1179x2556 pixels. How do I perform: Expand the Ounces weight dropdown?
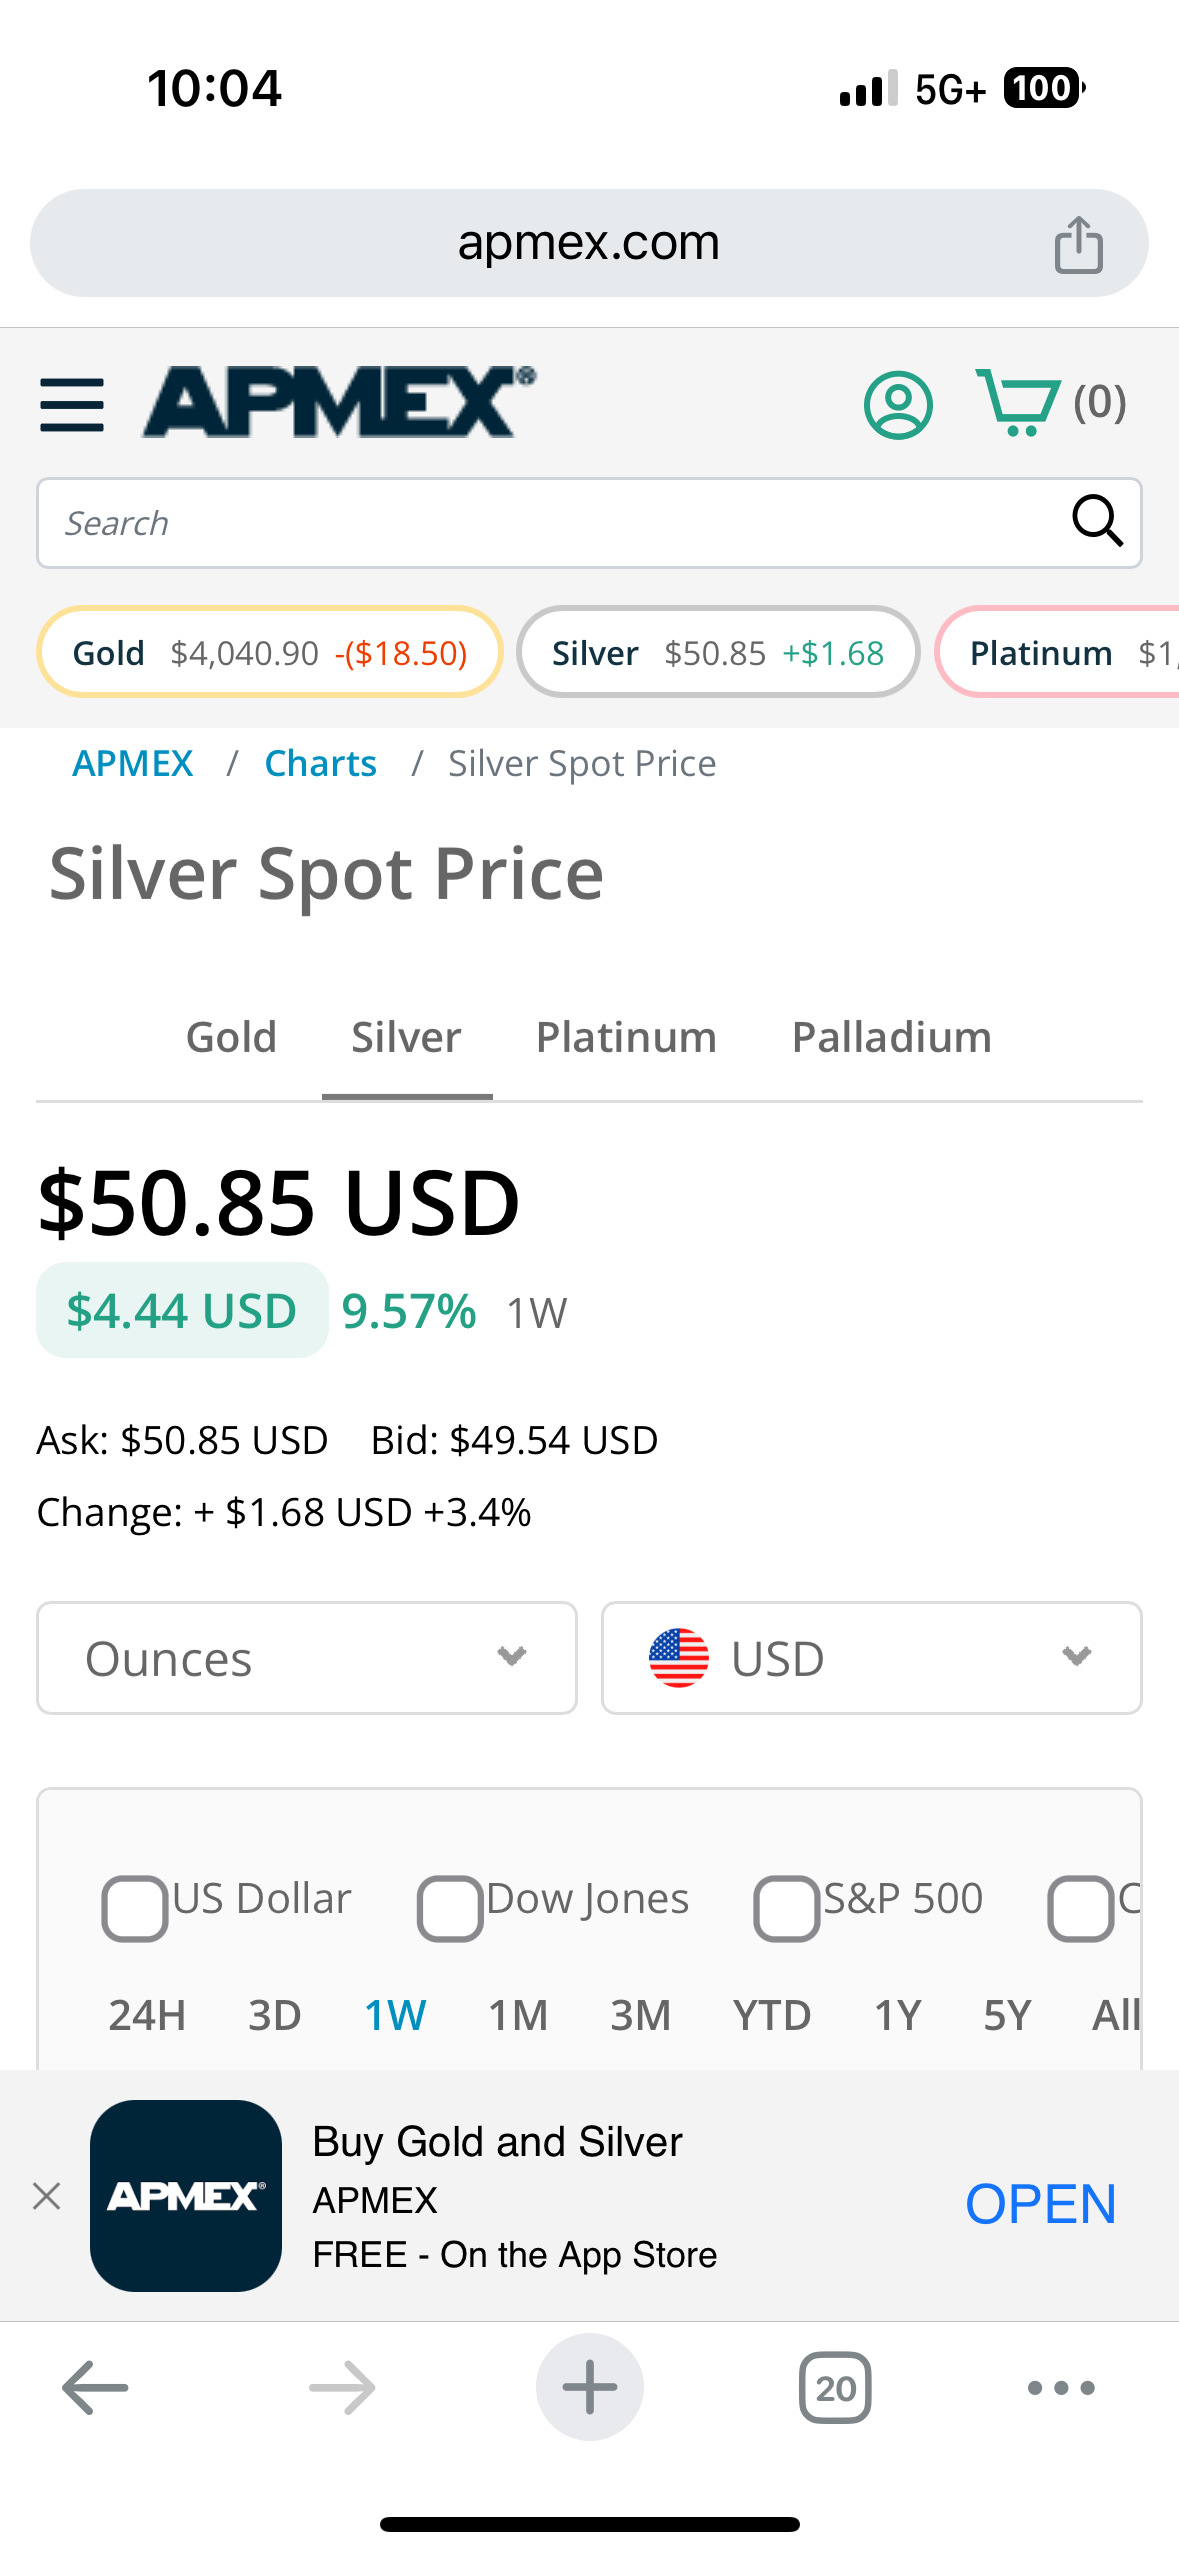point(307,1658)
